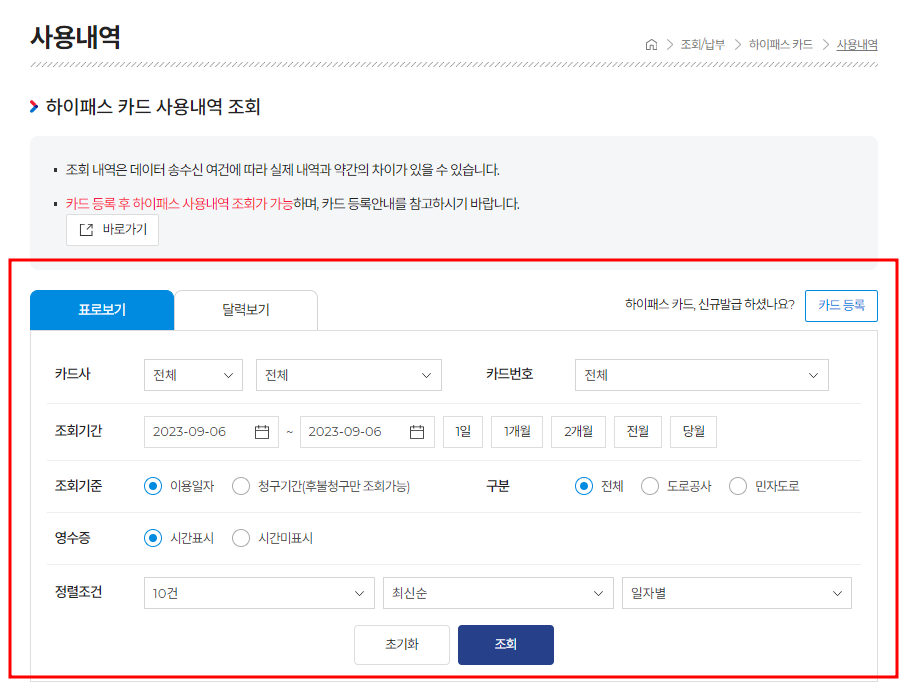The image size is (911, 683).
Task: Select 도로공사 under 구분
Action: click(x=650, y=485)
